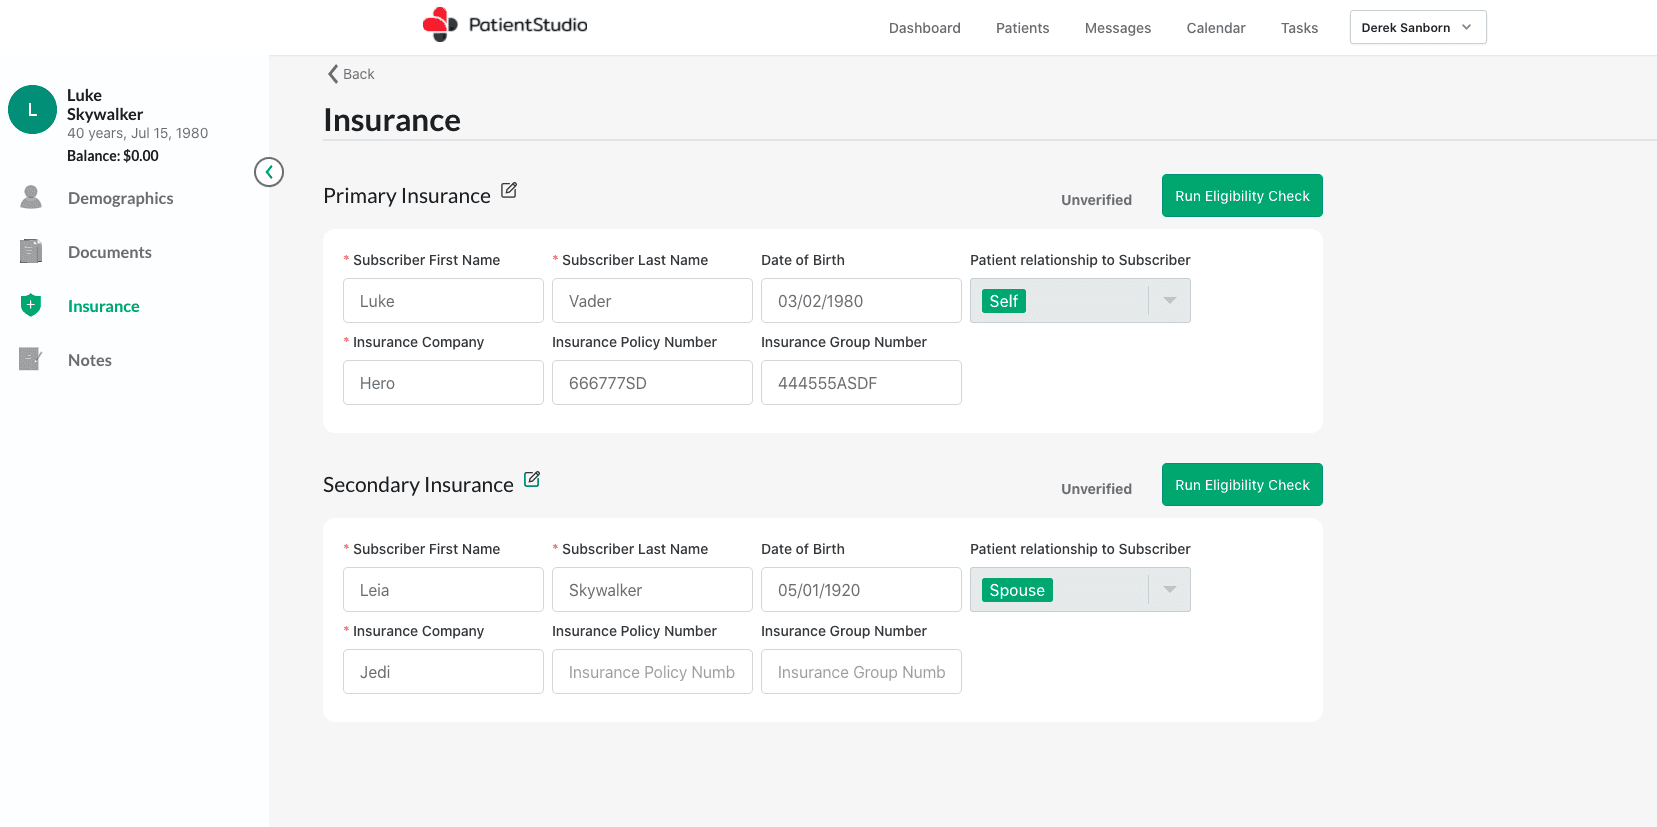Open Patient relationship dropdown showing Spouse
The width and height of the screenshot is (1657, 827).
click(1080, 590)
